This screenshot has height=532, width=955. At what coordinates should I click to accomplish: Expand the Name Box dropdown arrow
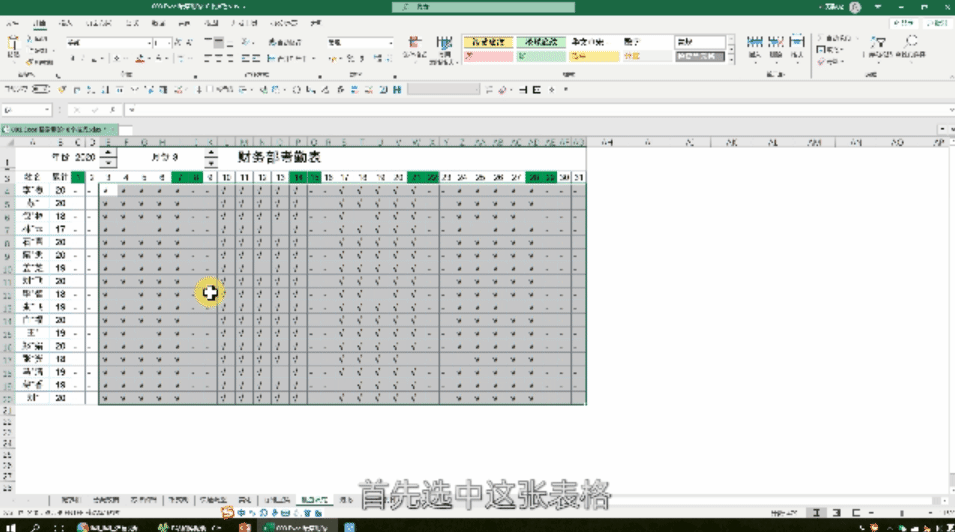(46, 109)
